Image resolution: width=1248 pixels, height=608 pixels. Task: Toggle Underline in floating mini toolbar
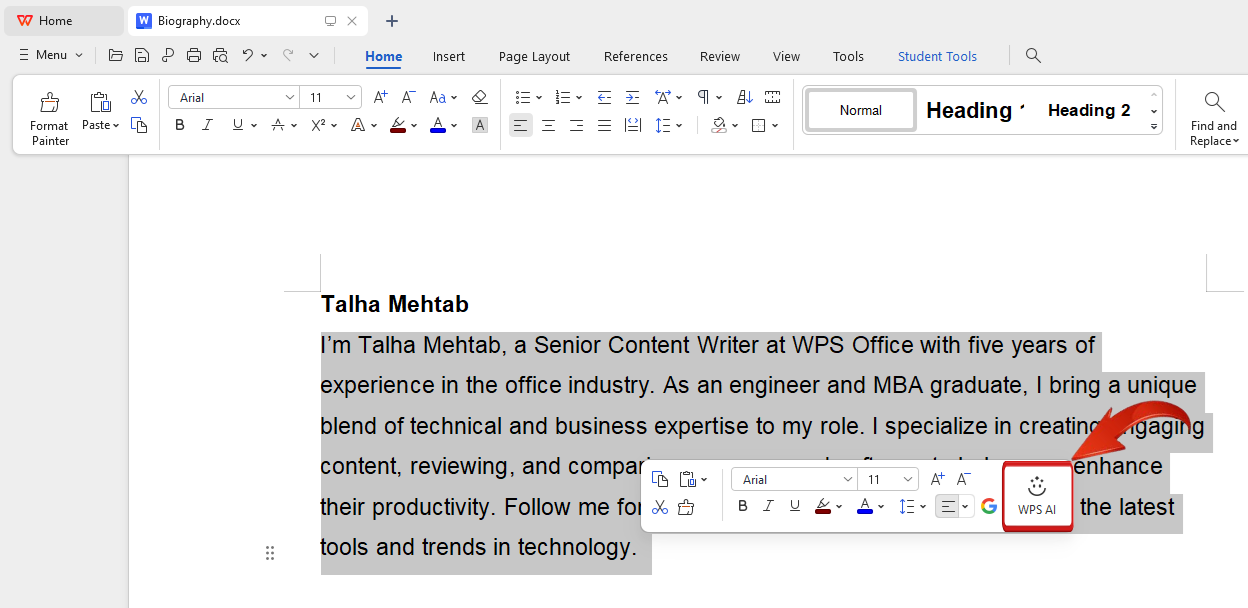pyautogui.click(x=795, y=506)
